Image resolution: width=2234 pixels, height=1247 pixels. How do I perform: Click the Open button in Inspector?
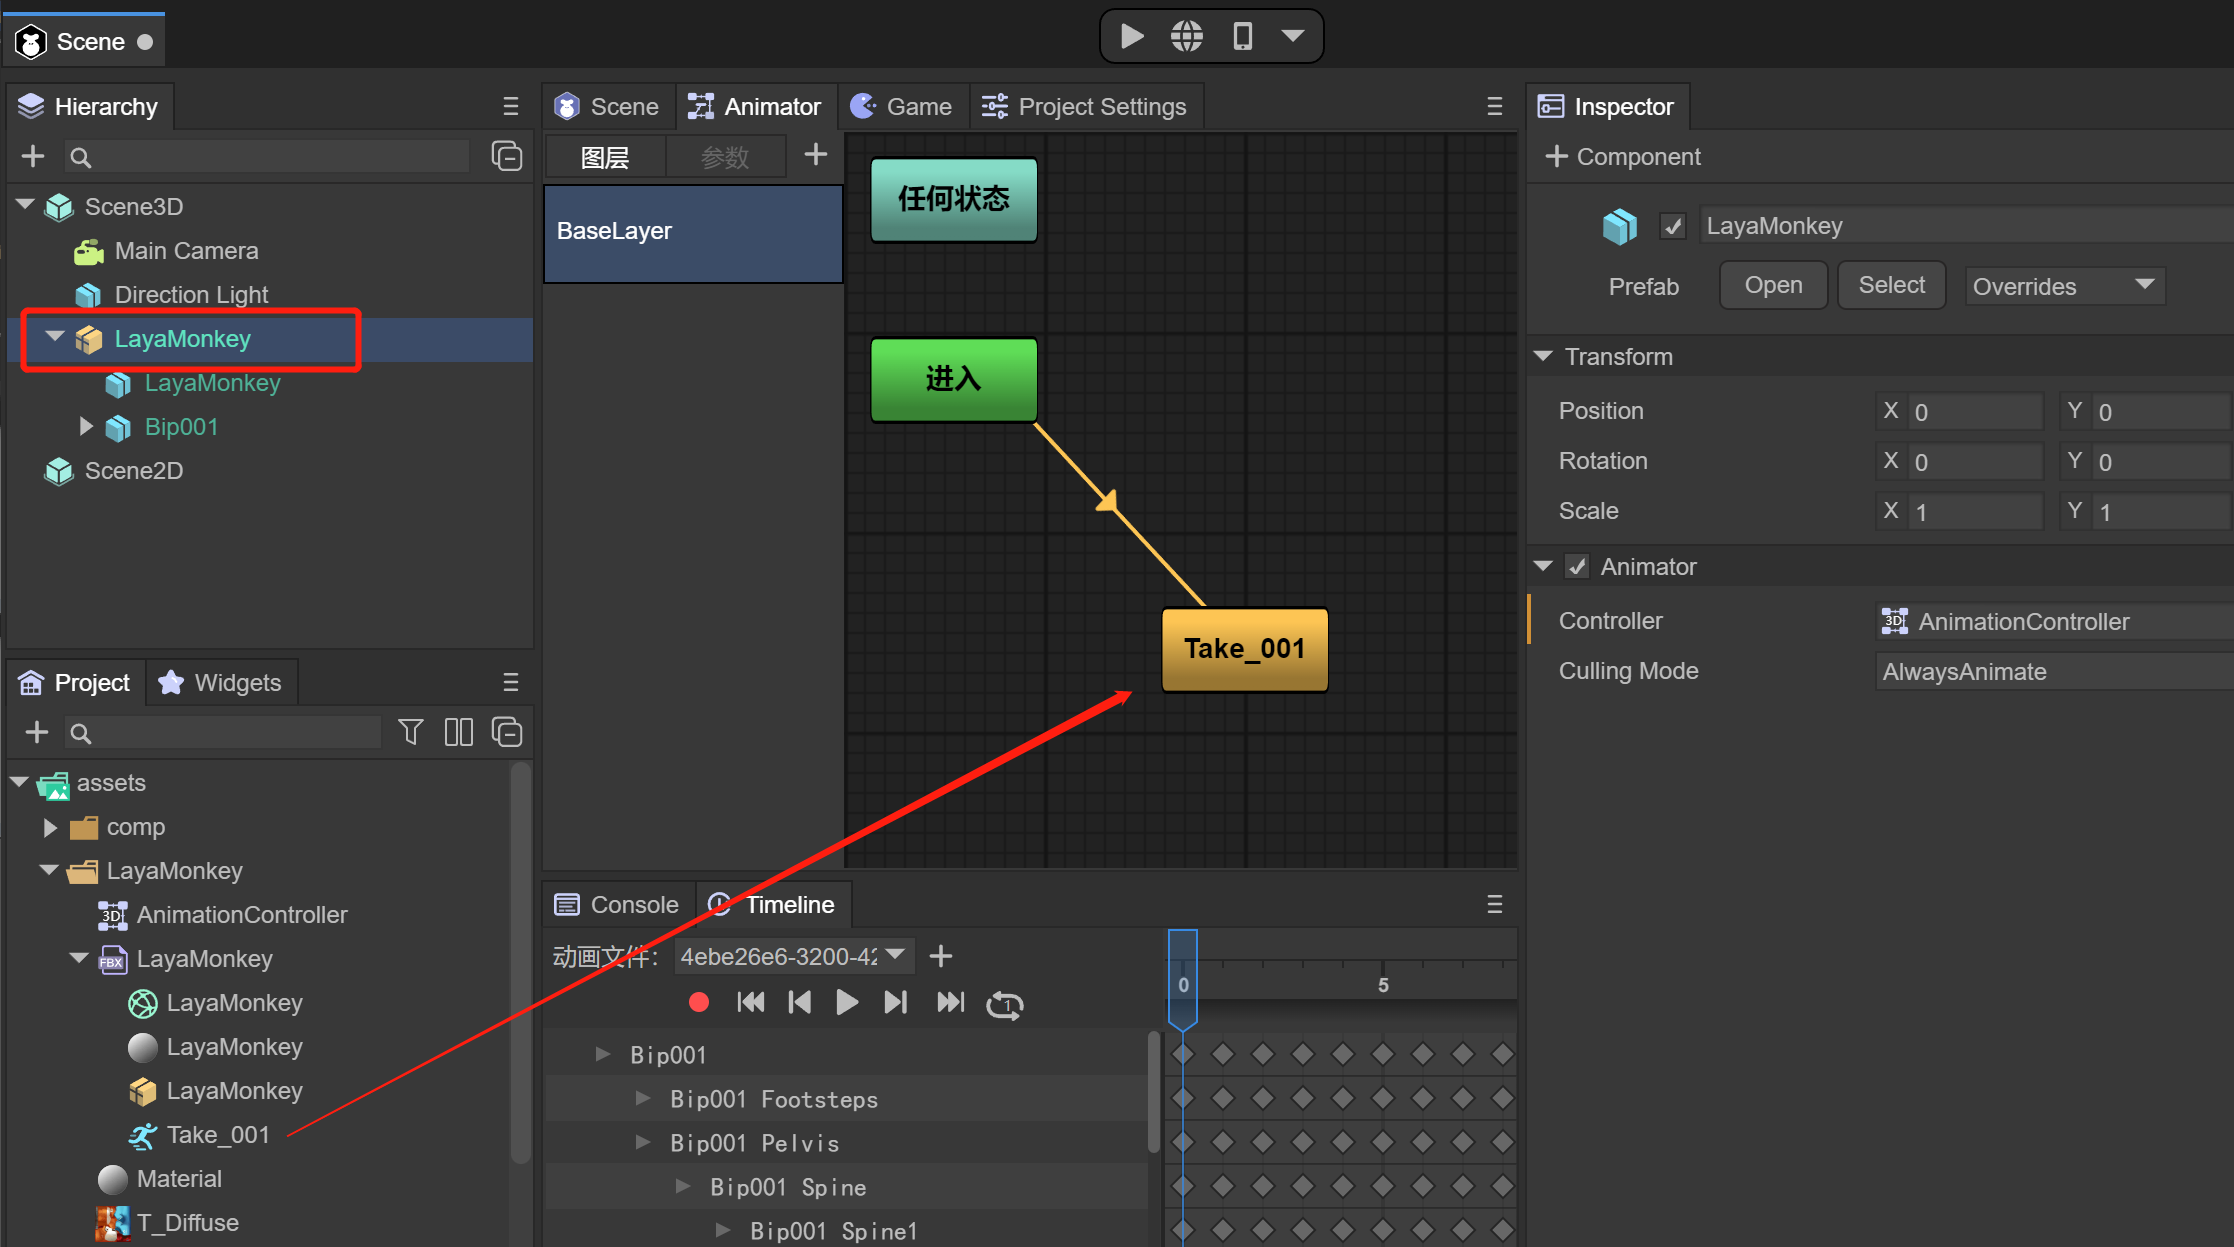(x=1772, y=285)
